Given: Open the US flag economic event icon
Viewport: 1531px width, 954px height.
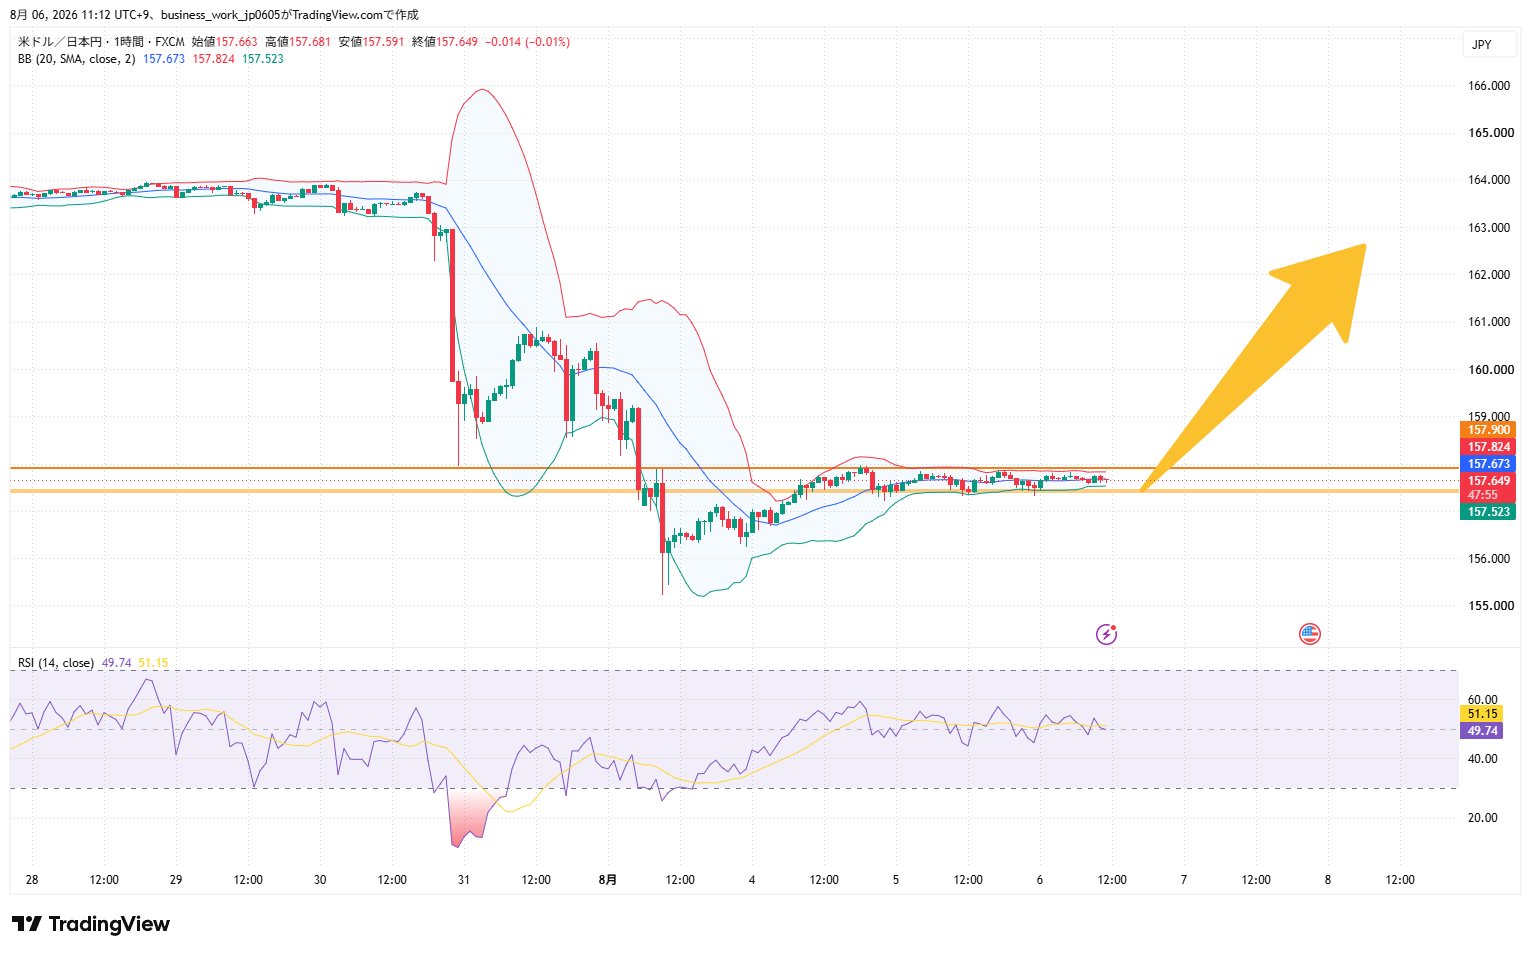Looking at the screenshot, I should [x=1310, y=633].
